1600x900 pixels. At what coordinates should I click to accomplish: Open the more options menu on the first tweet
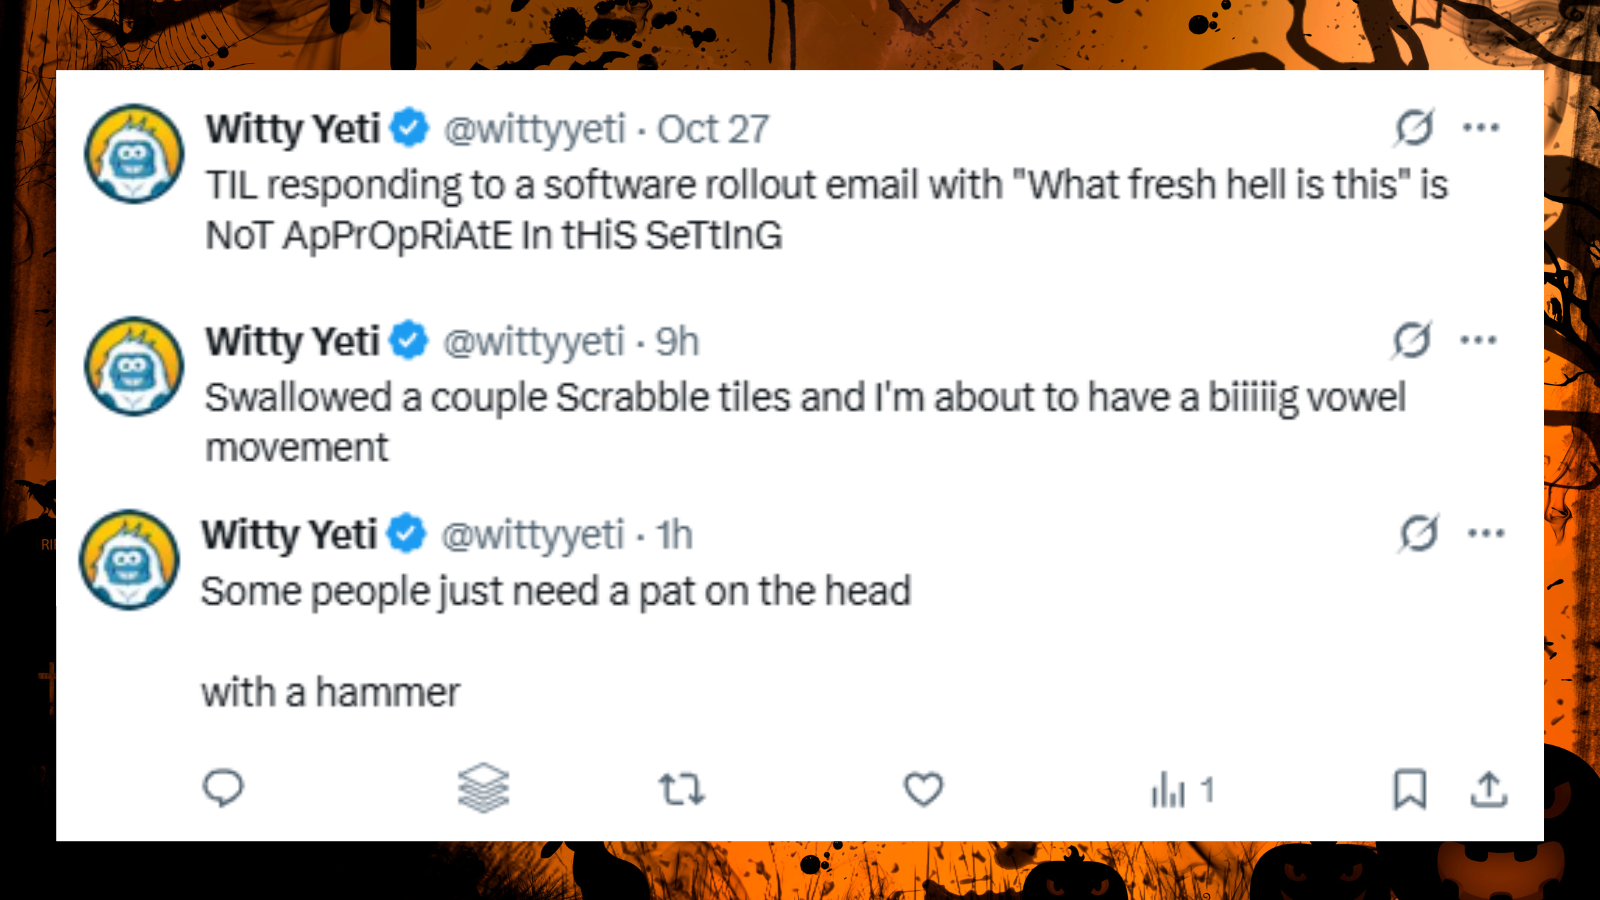[x=1482, y=127]
